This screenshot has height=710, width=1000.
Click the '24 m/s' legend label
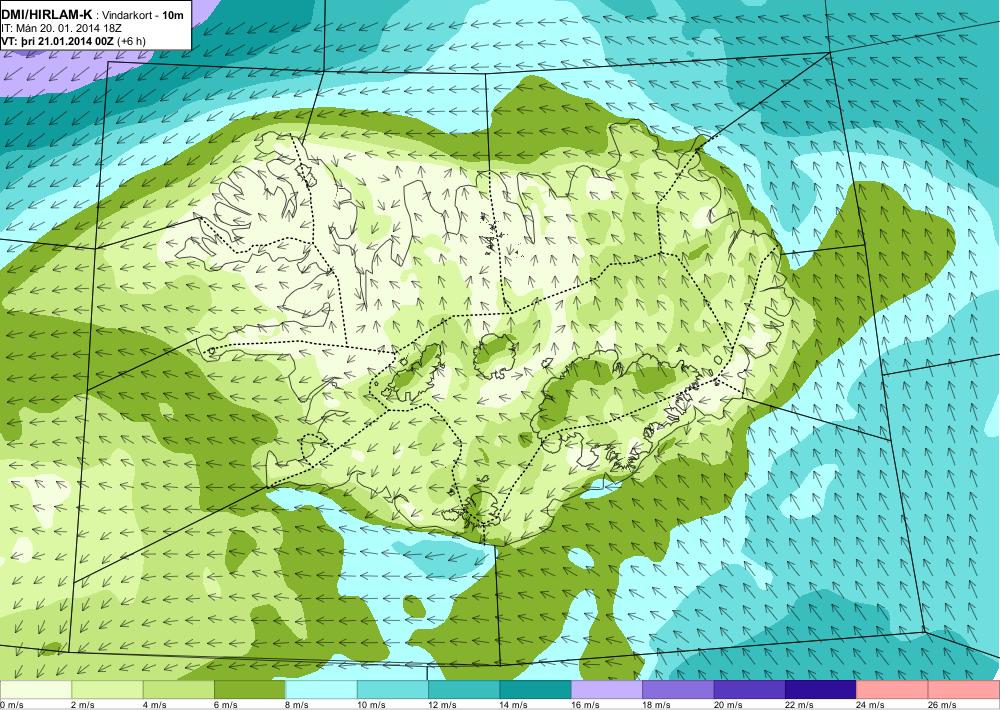coord(871,705)
